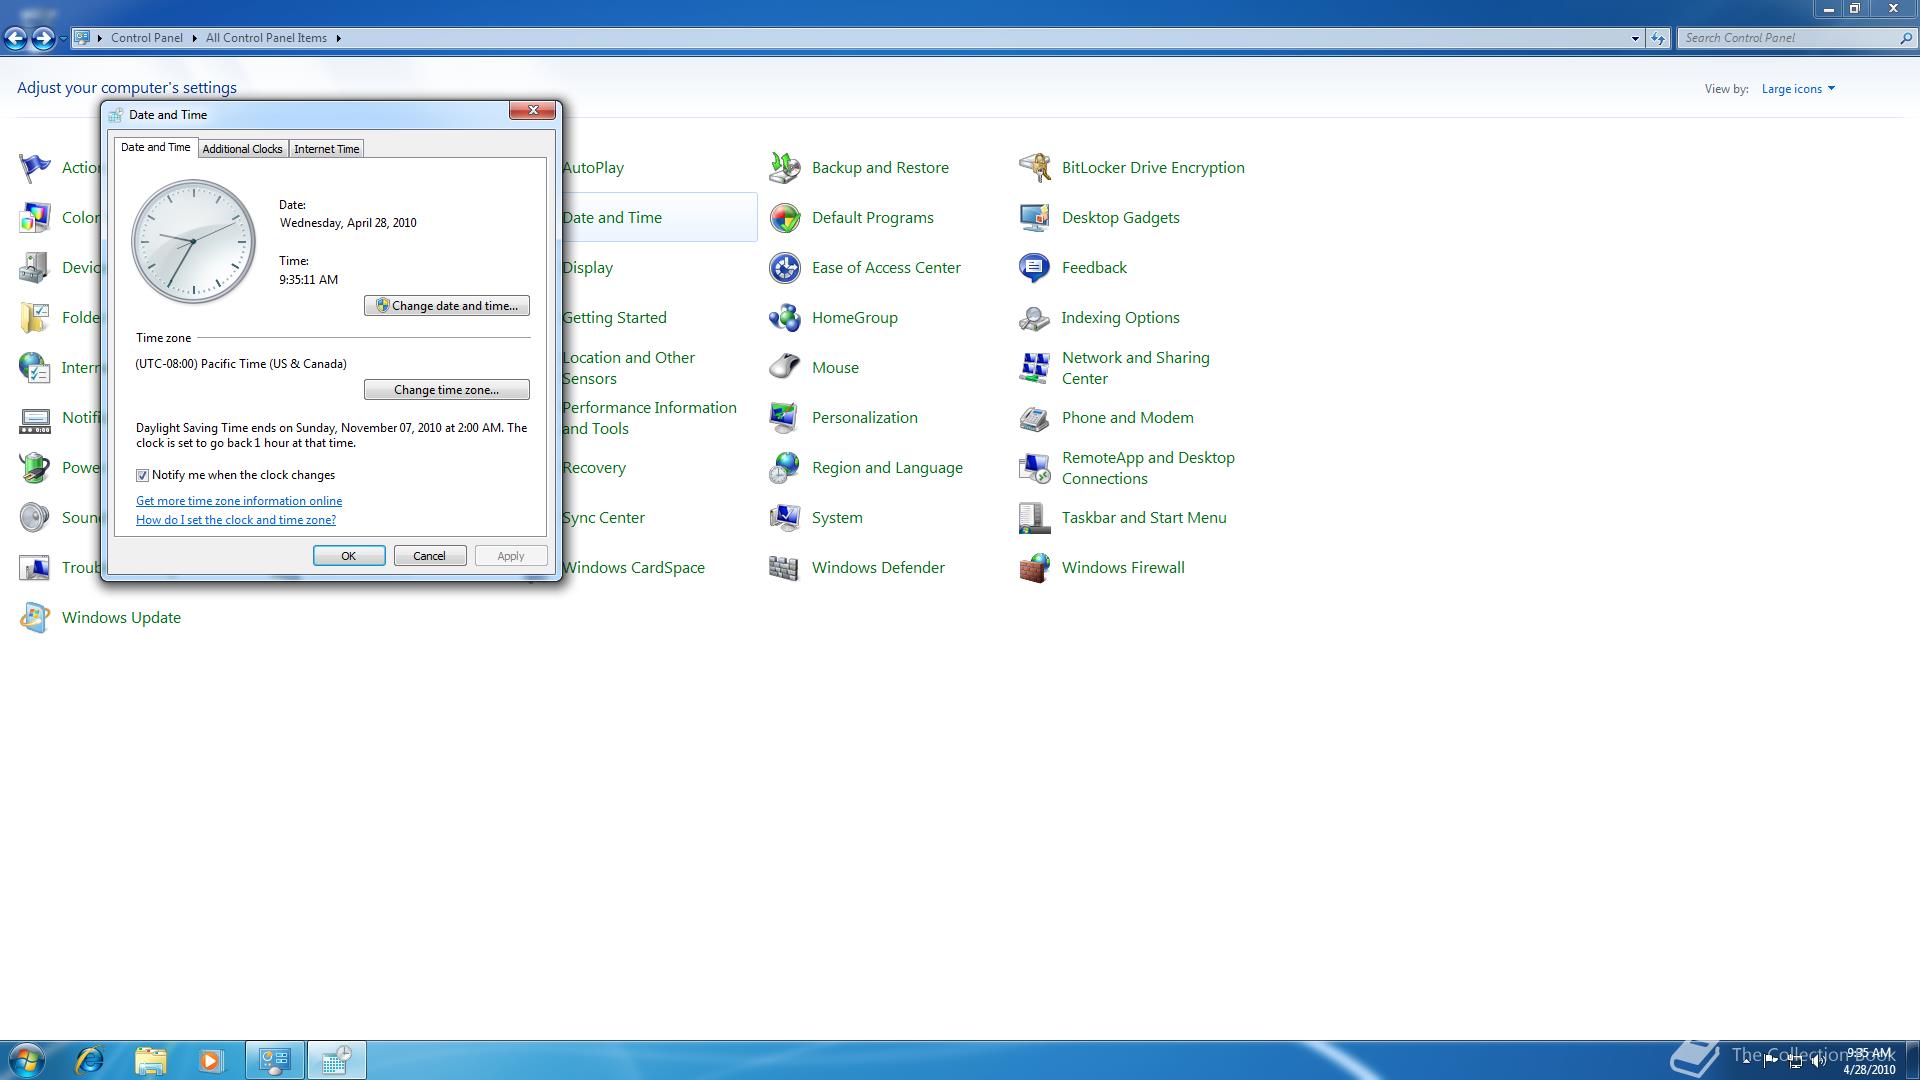The height and width of the screenshot is (1080, 1920).
Task: Switch to the Internet Time tab
Action: [x=326, y=149]
